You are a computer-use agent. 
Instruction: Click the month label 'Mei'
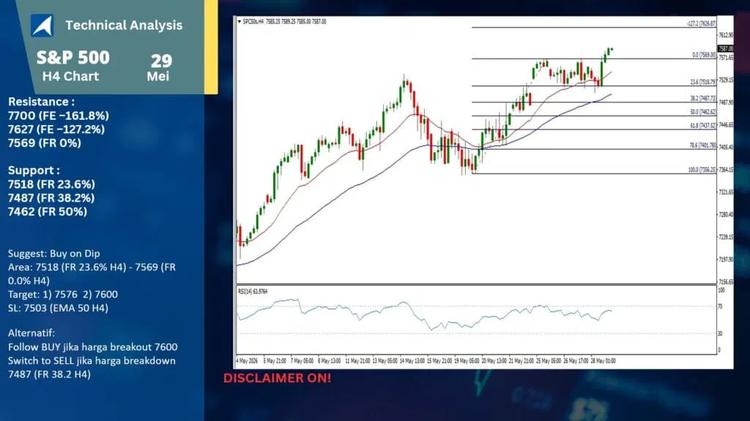[158, 77]
